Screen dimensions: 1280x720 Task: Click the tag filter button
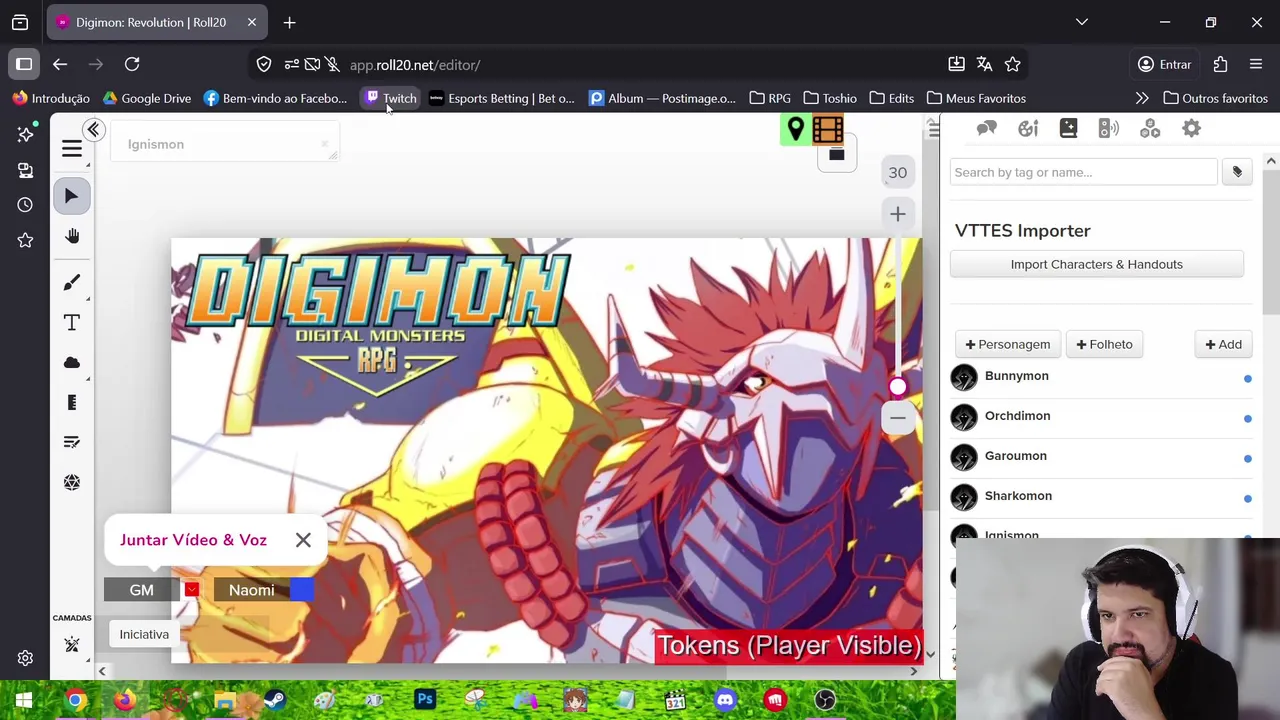1237,172
